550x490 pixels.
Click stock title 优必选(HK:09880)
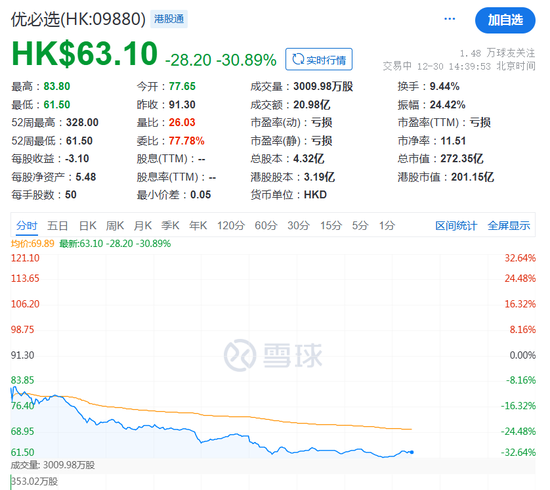(78, 19)
